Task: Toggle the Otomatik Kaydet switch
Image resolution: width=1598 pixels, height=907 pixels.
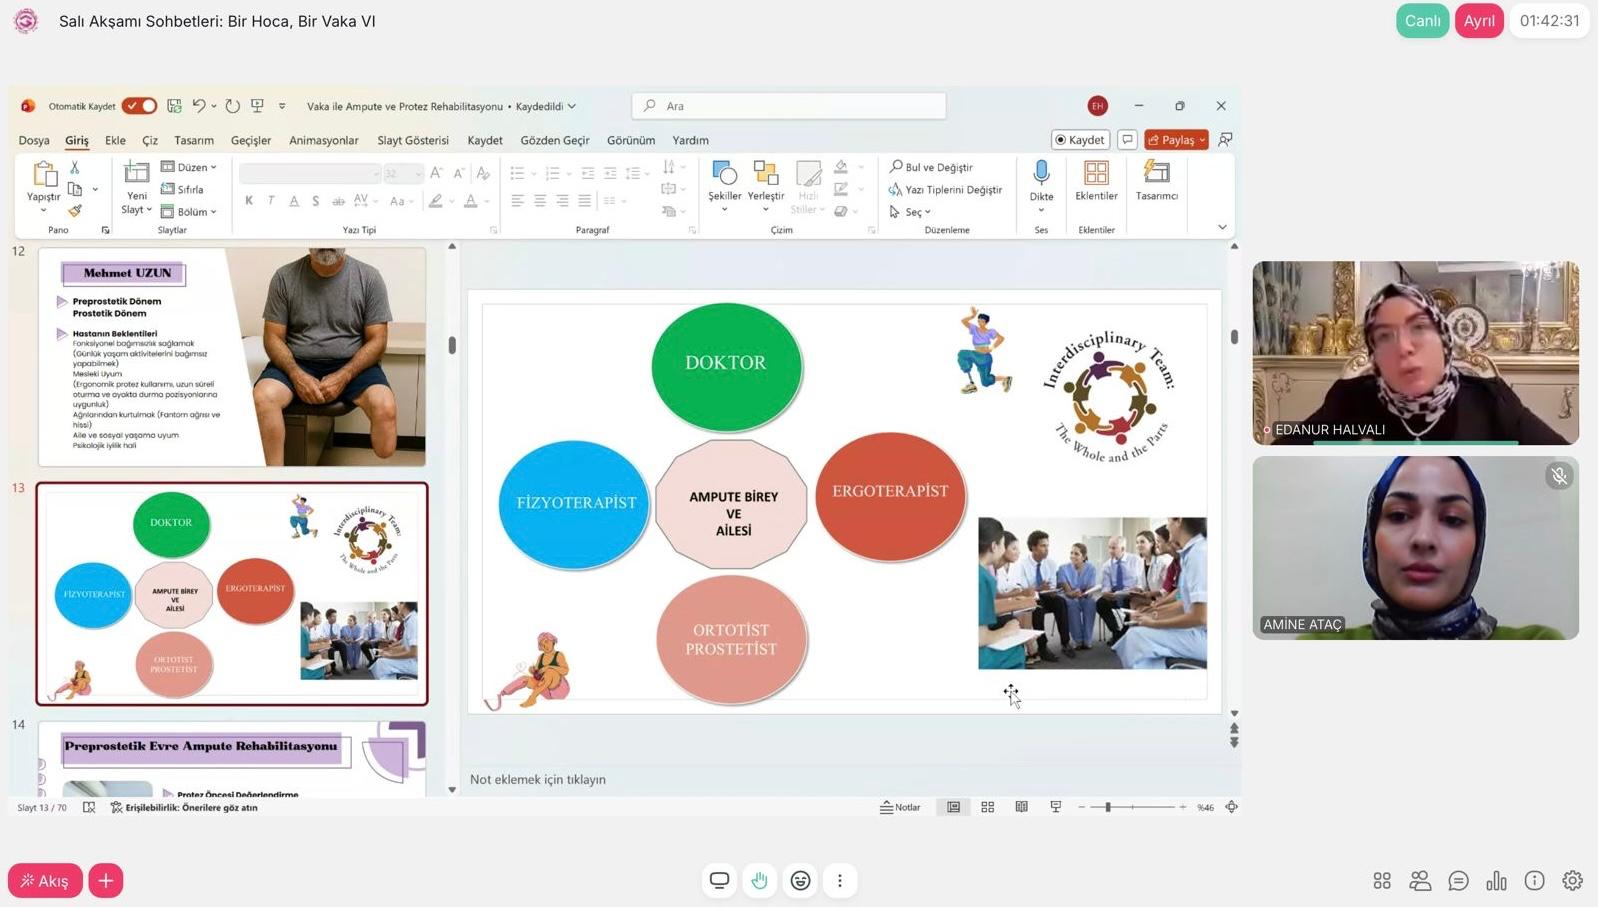Action: (140, 106)
